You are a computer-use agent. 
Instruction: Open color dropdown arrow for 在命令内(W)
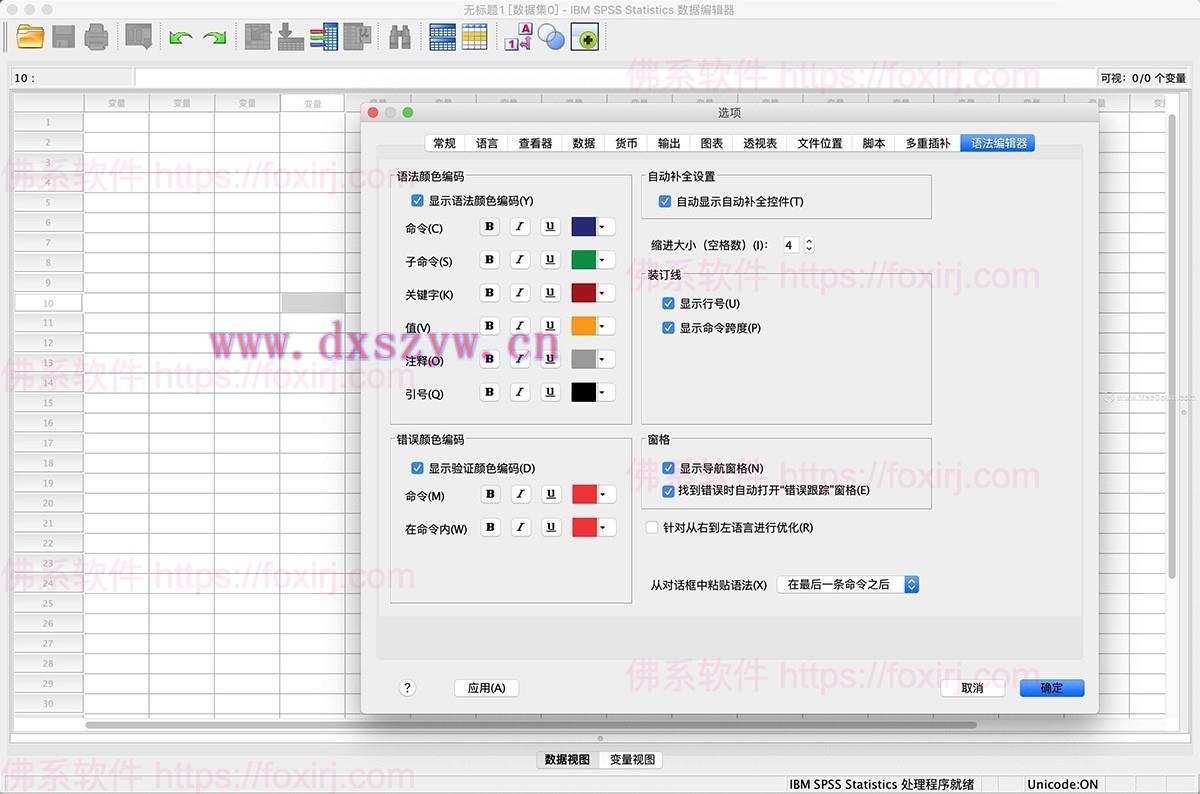pyautogui.click(x=603, y=527)
